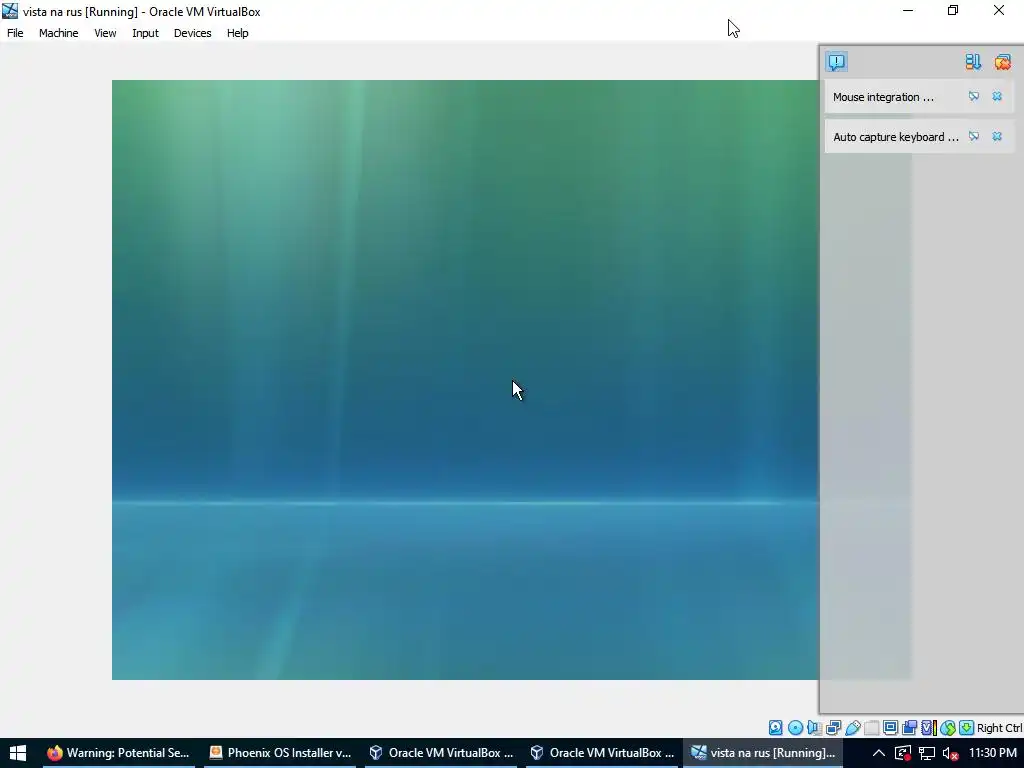The height and width of the screenshot is (768, 1024).
Task: Click the audio status icon
Action: point(814,728)
